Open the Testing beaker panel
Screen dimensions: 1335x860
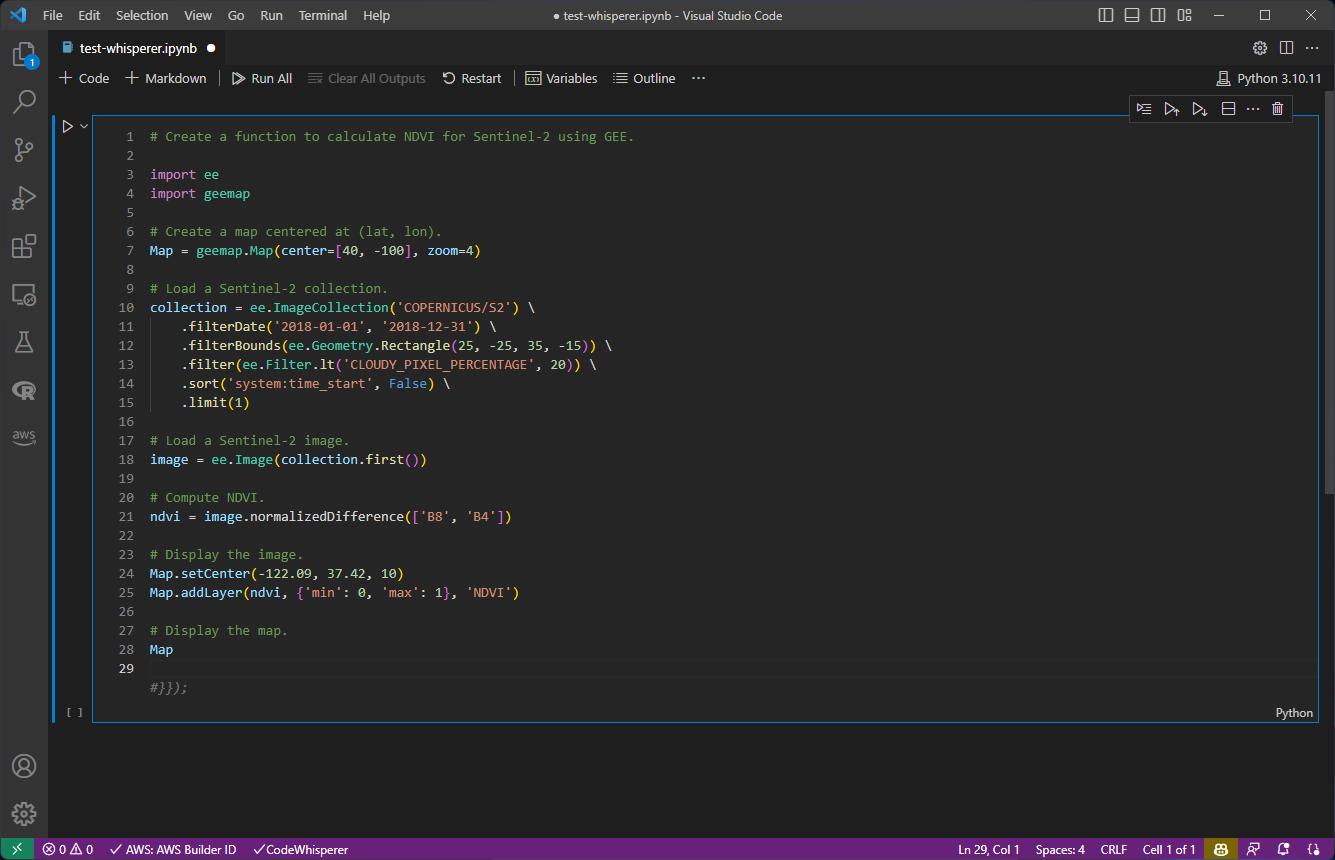point(25,341)
